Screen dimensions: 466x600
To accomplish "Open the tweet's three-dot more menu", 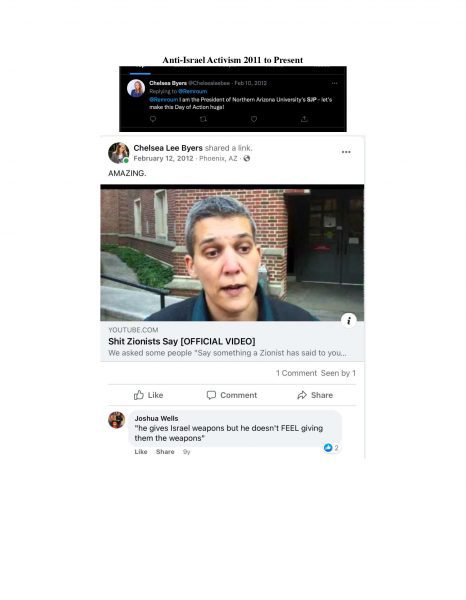I will pos(334,83).
